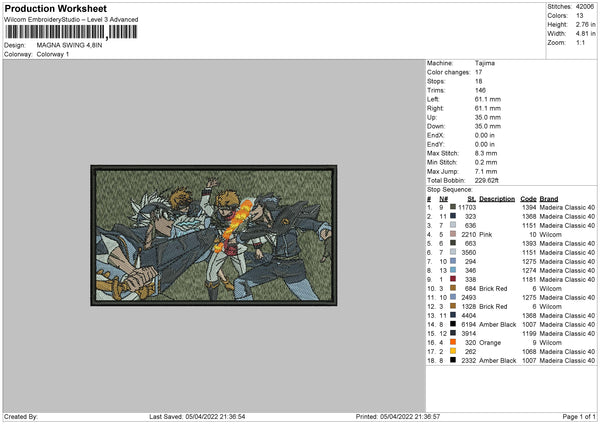This screenshot has height=424, width=600.
Task: Click the 'Brand' column header
Action: [549, 199]
